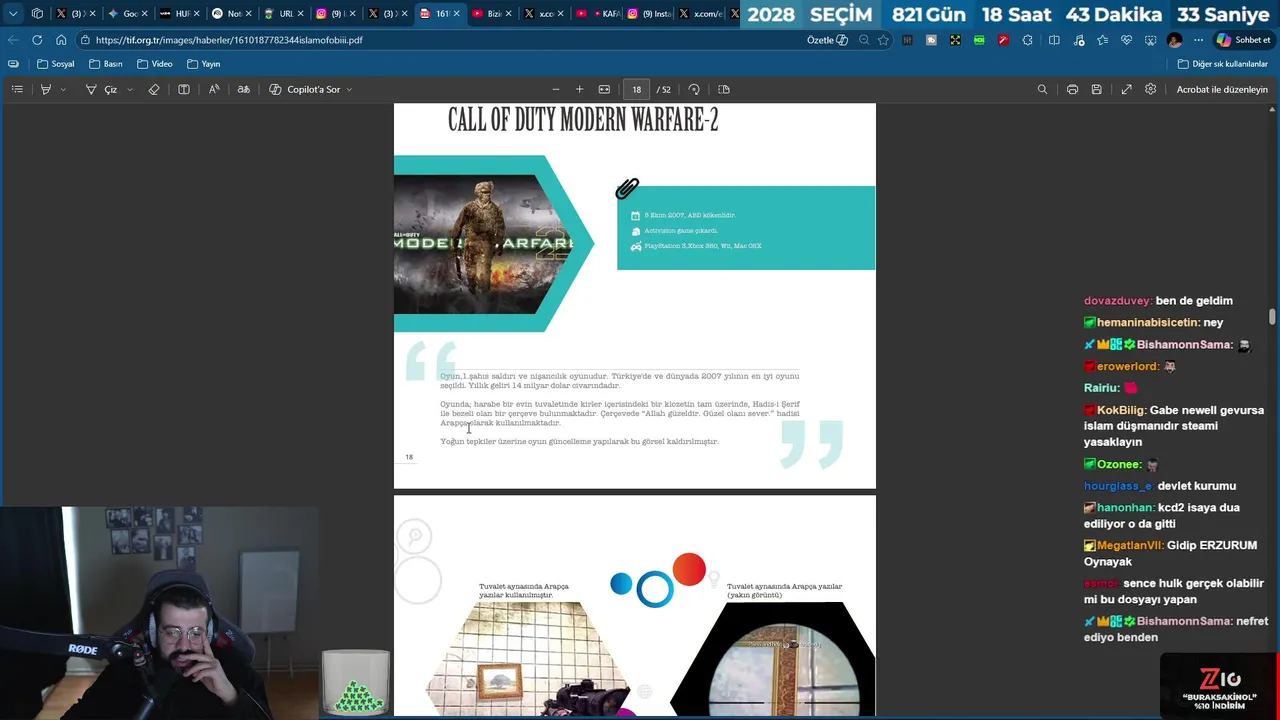Screen dimensions: 1280x720
Task: Select the PDF highlight tool
Action: (45, 89)
